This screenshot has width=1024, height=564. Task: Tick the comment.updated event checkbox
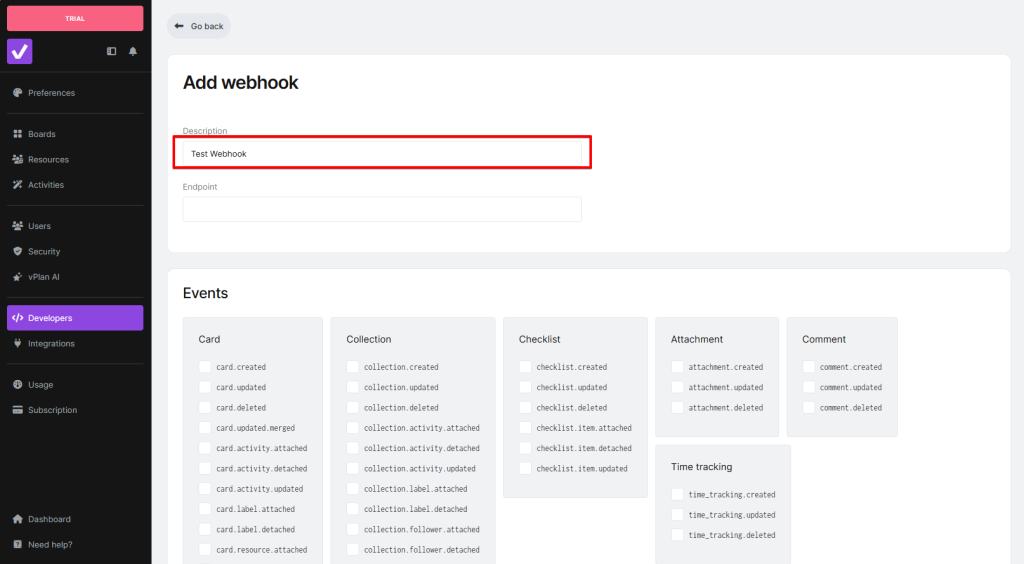click(x=809, y=387)
